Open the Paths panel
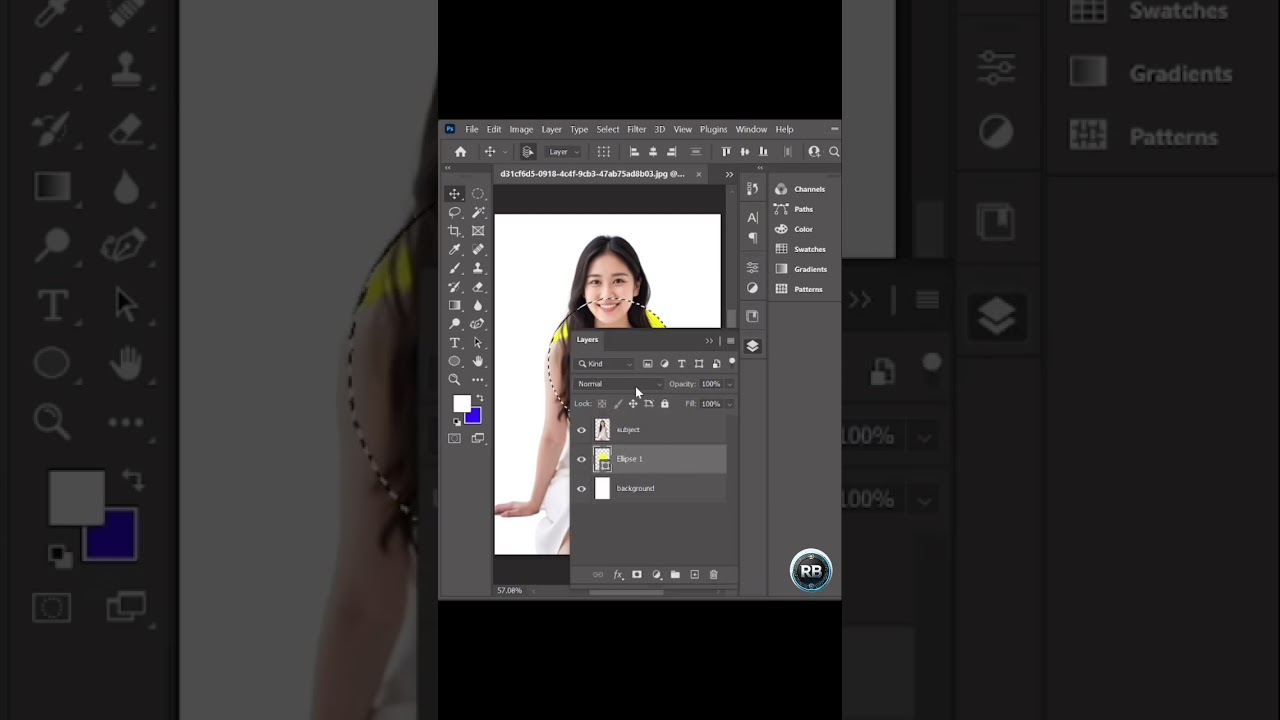Screen dimensions: 1280x720 coord(794,209)
